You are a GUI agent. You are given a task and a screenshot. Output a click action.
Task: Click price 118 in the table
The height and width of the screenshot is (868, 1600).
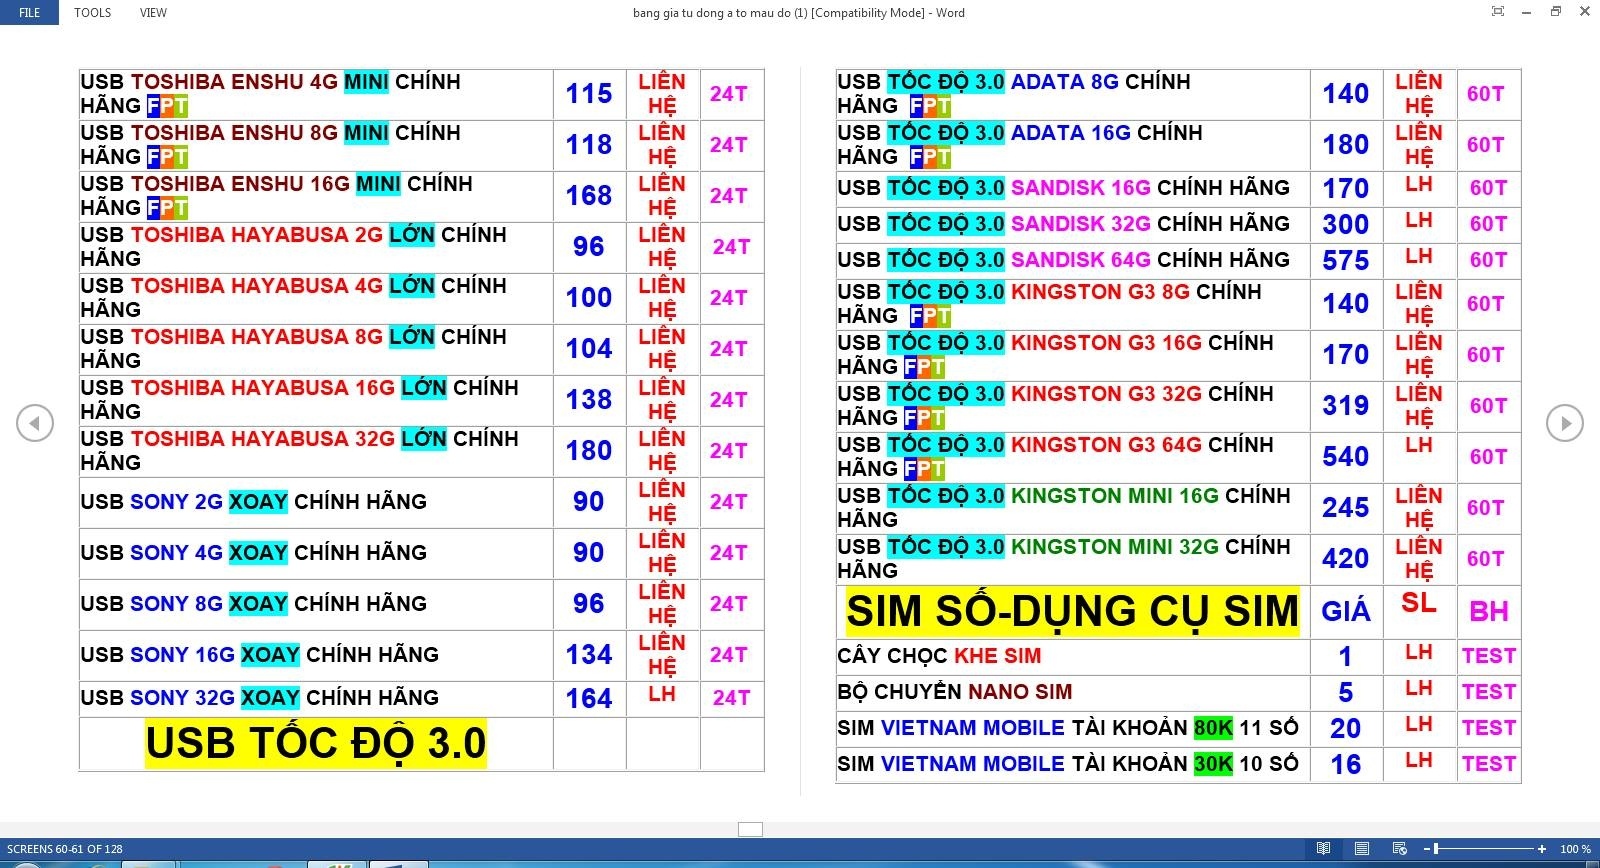coord(589,145)
